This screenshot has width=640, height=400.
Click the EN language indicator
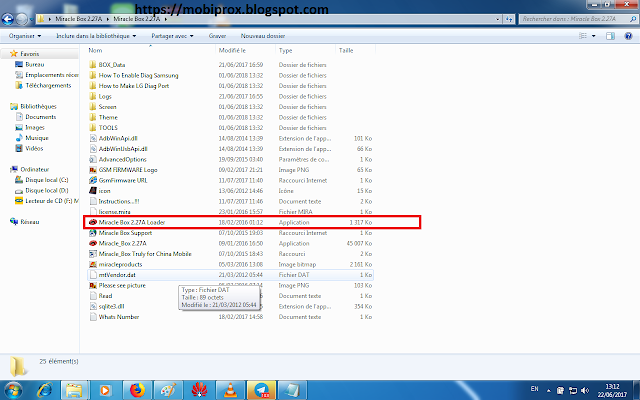(x=534, y=389)
